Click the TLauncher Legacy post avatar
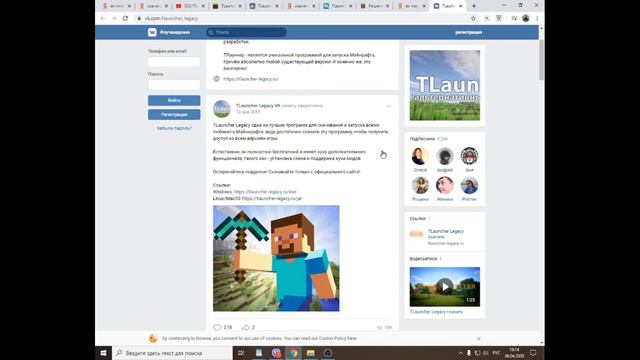 point(222,109)
